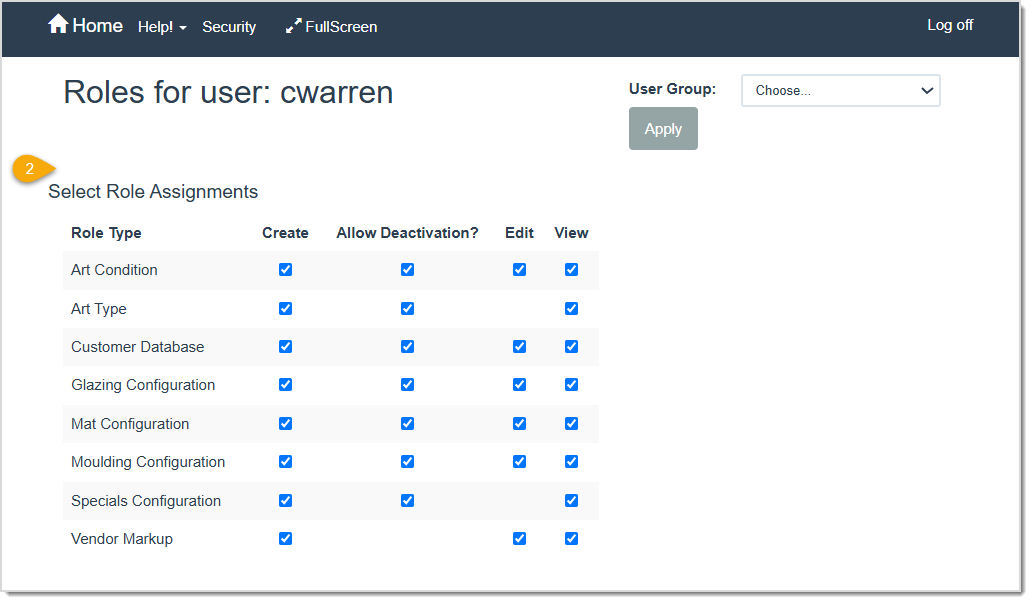Click the FullScreen arrows icon
Screen dimensions: 1031x602
click(295, 25)
